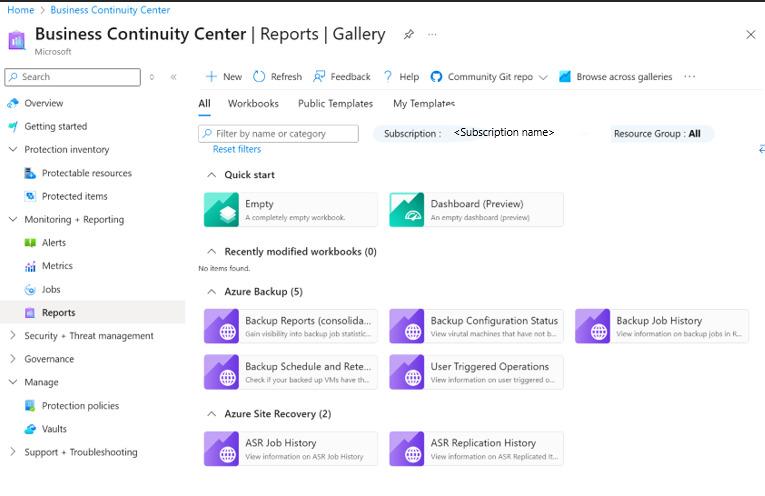
Task: Close the Reports Gallery blade
Action: coord(750,35)
